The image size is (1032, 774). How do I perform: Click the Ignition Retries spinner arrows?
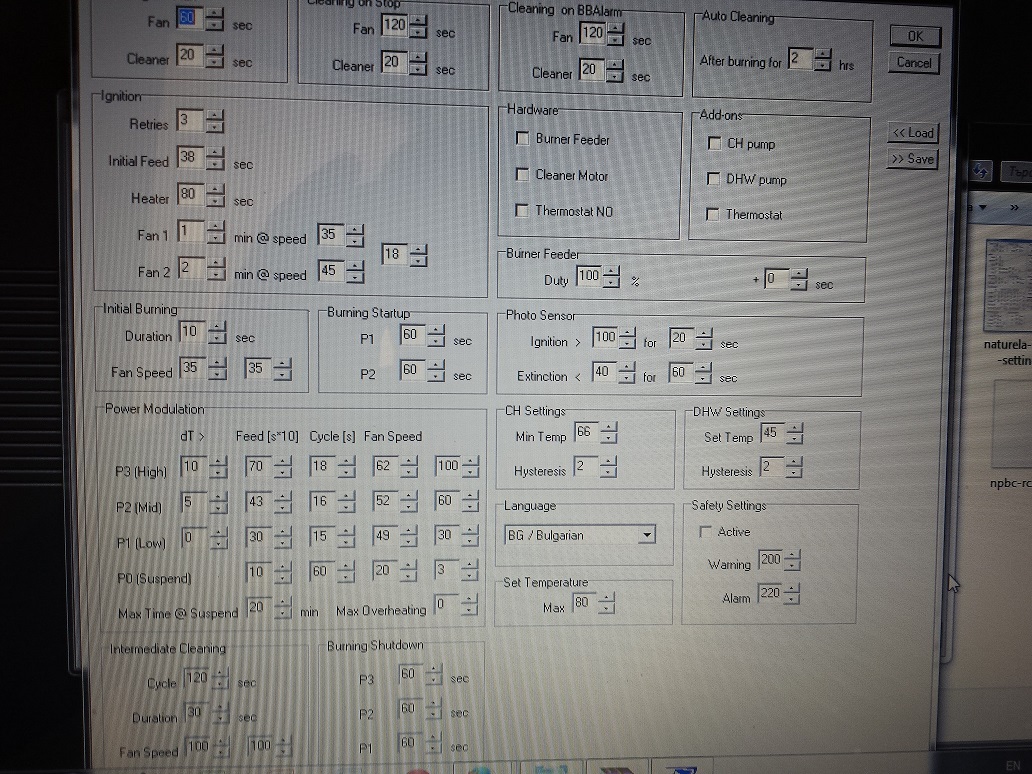(x=216, y=123)
